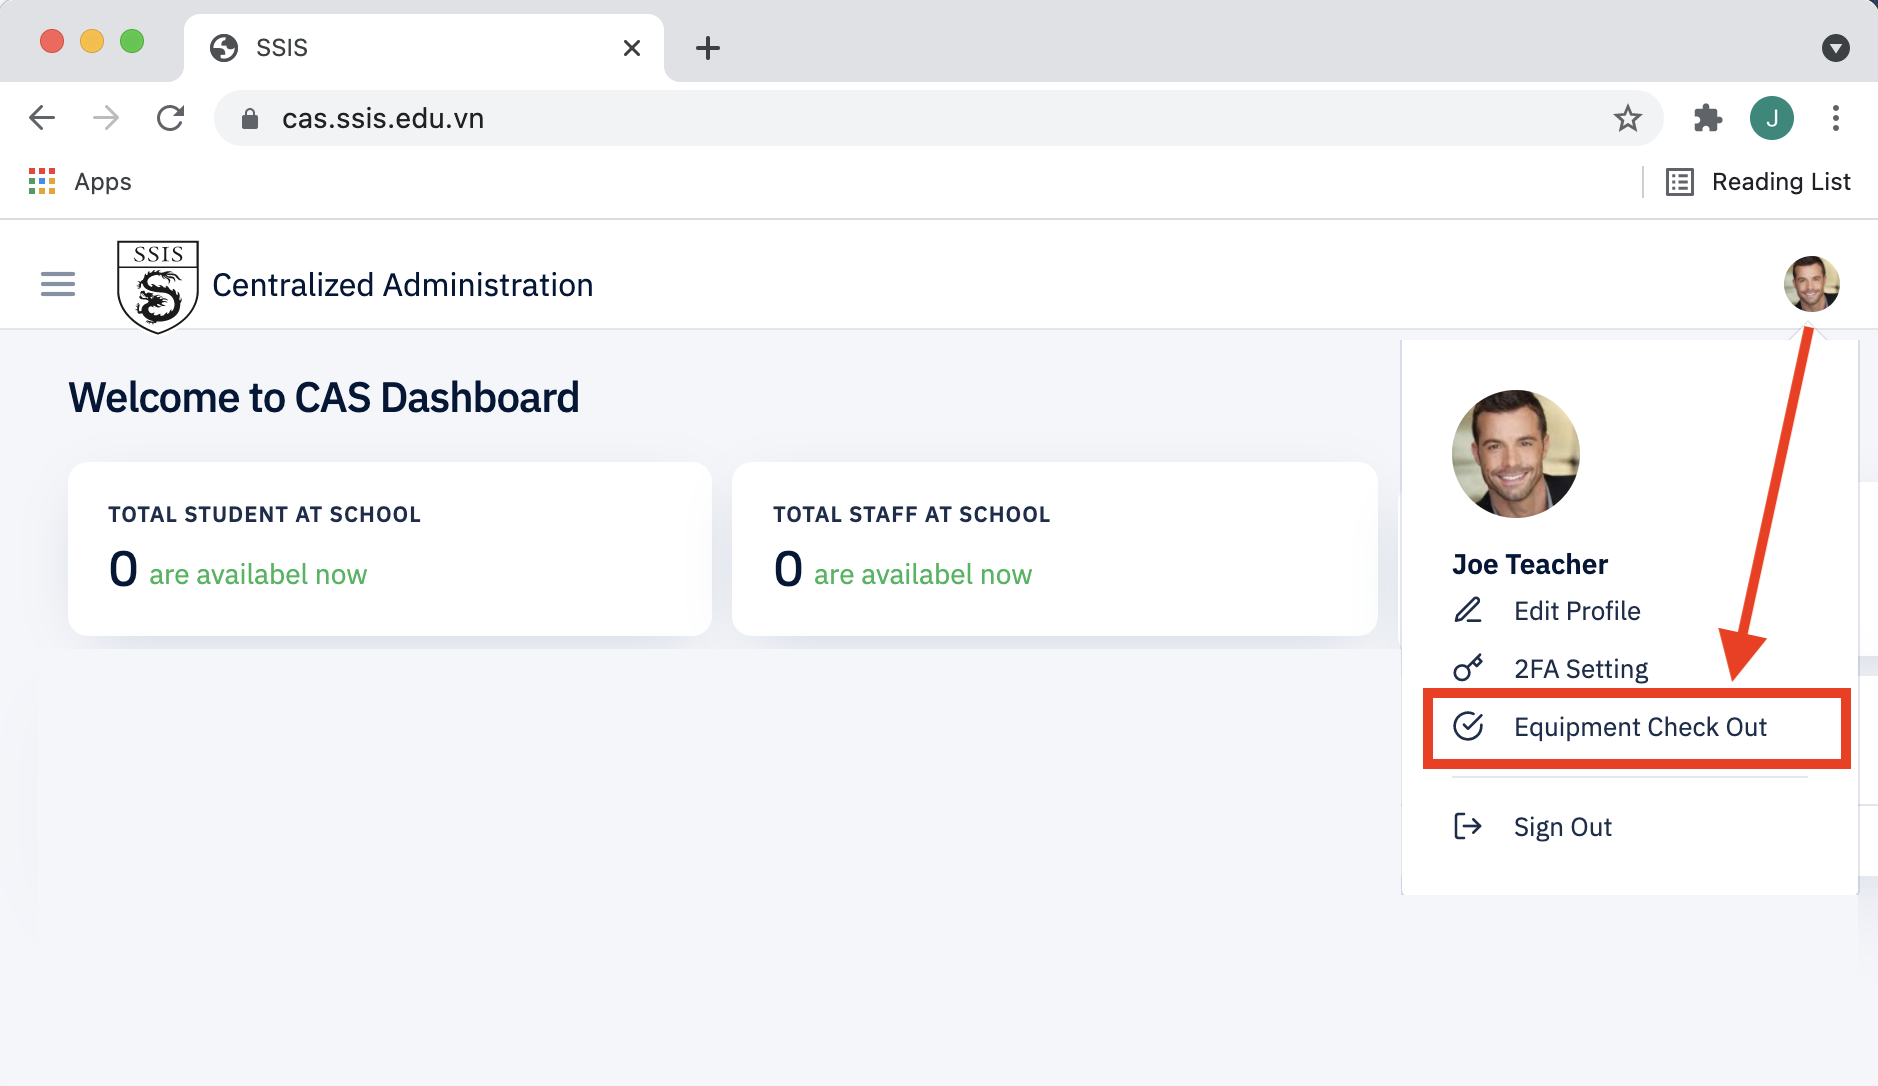The width and height of the screenshot is (1878, 1086).
Task: Open Chrome three-dot options menu
Action: pos(1835,118)
